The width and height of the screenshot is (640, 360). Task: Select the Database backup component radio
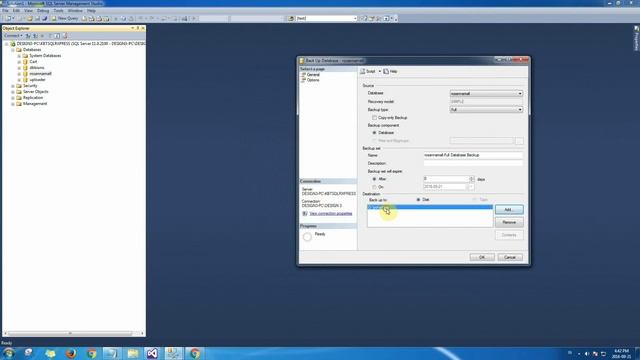[374, 133]
